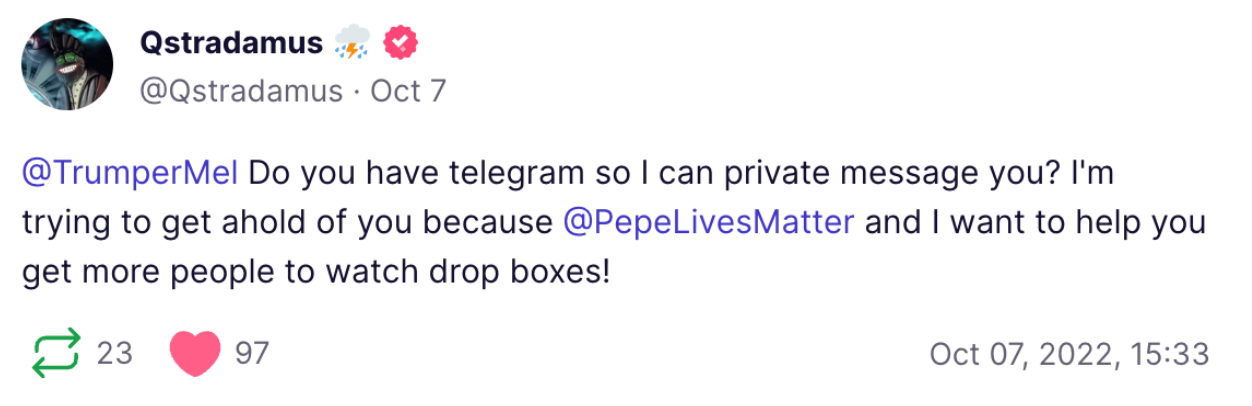Open the @TrumperMel mention link

click(130, 174)
